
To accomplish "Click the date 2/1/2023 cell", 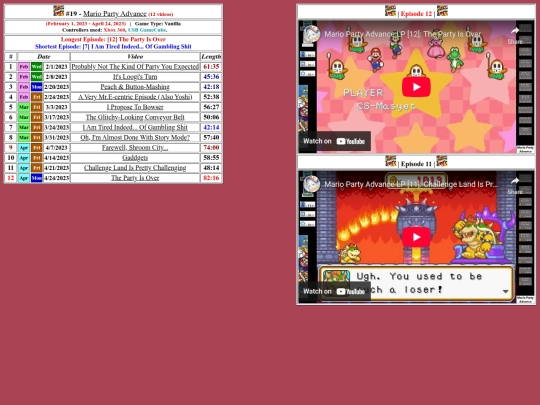I will click(56, 66).
